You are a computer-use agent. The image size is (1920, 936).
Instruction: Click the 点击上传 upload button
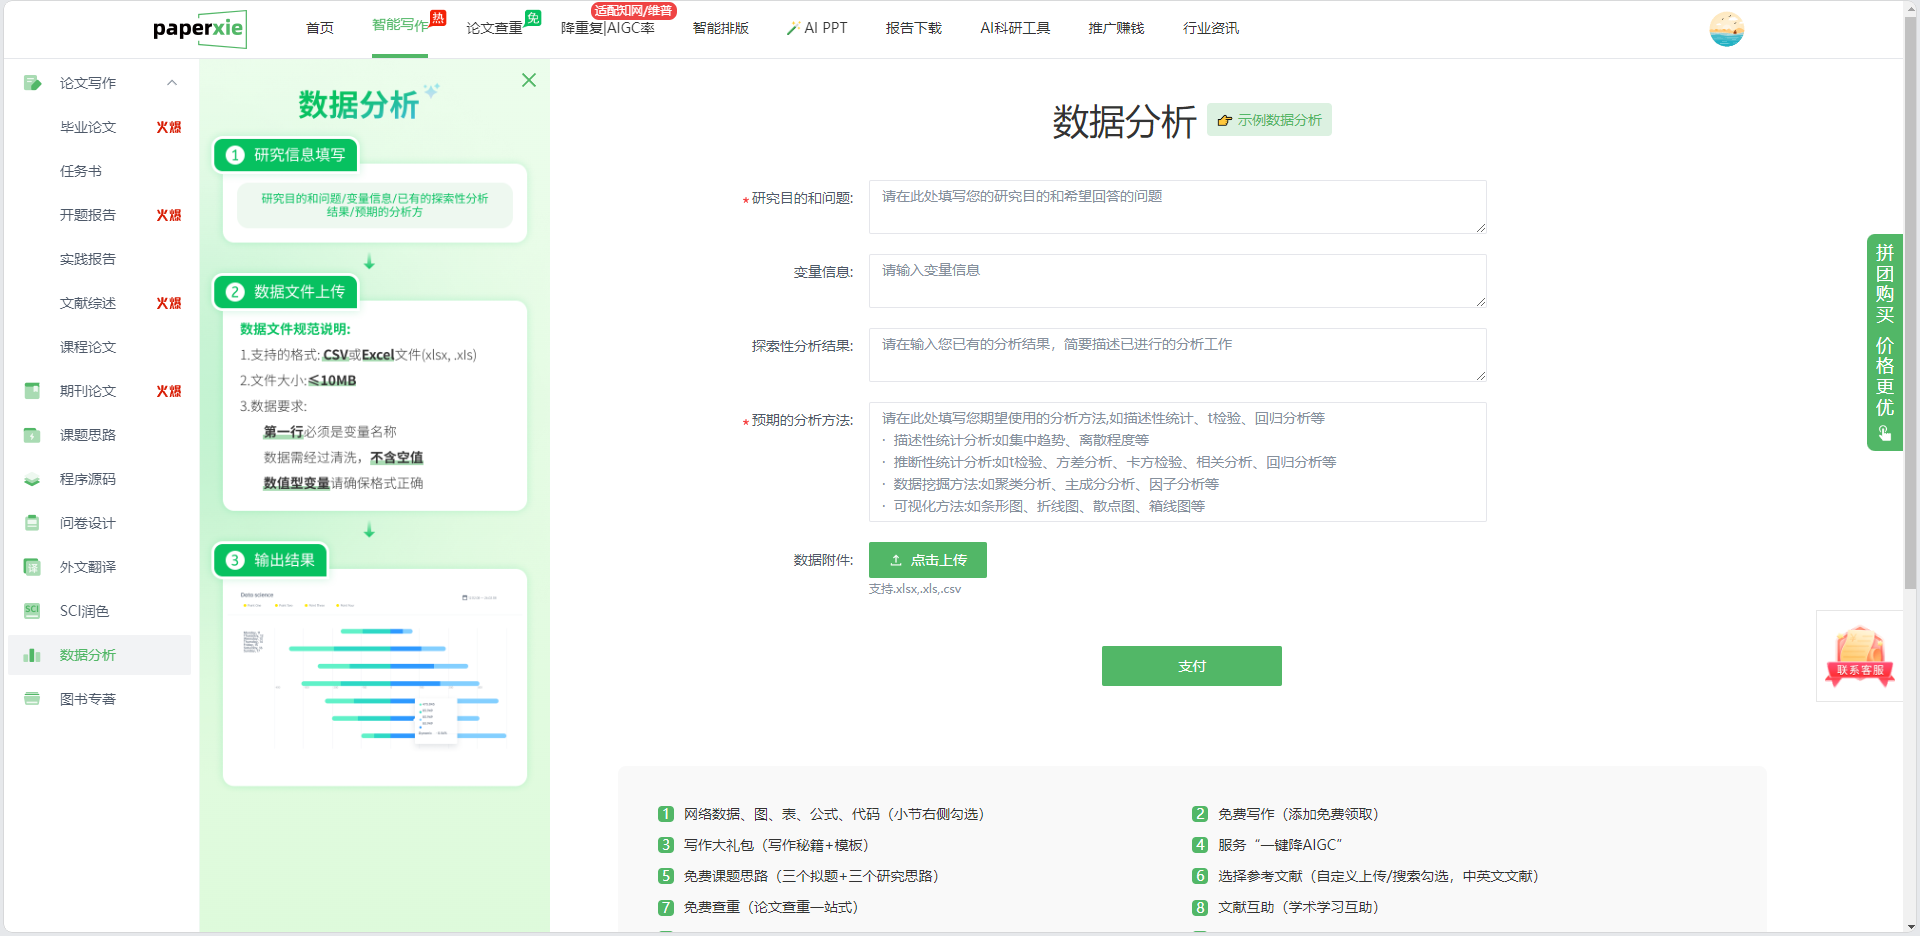point(928,560)
